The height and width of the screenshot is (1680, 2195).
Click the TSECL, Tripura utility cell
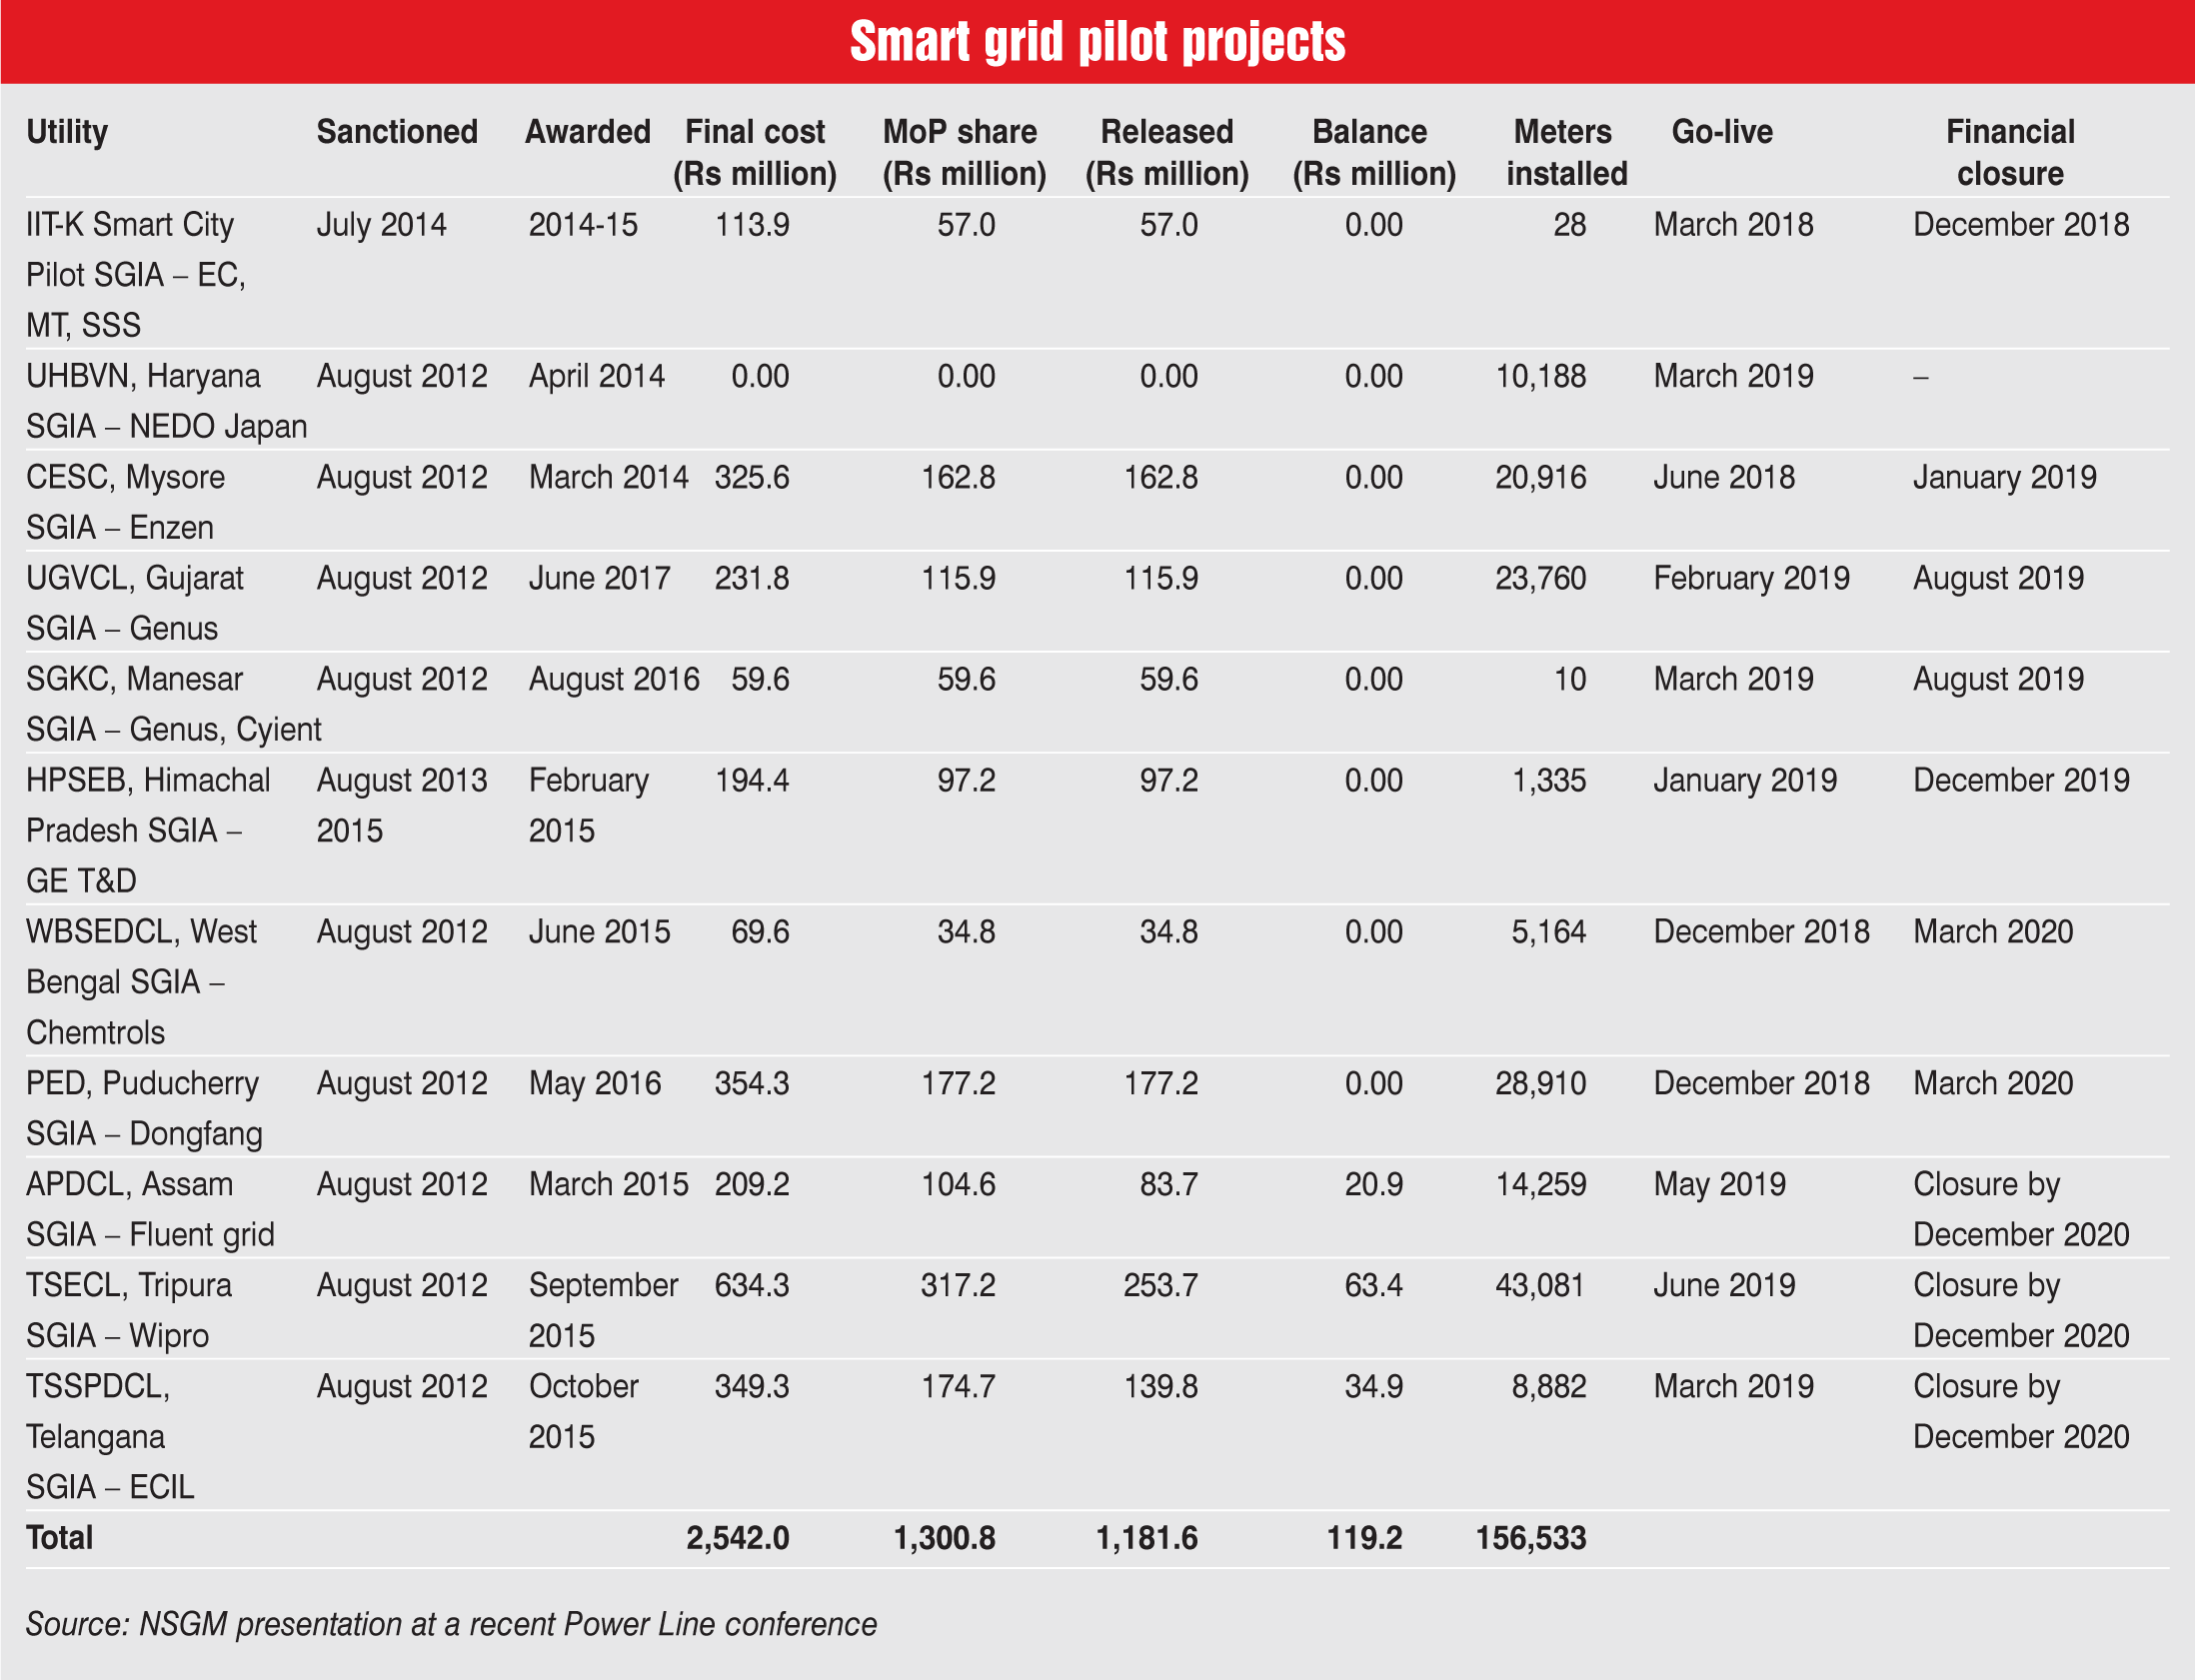(x=128, y=1310)
